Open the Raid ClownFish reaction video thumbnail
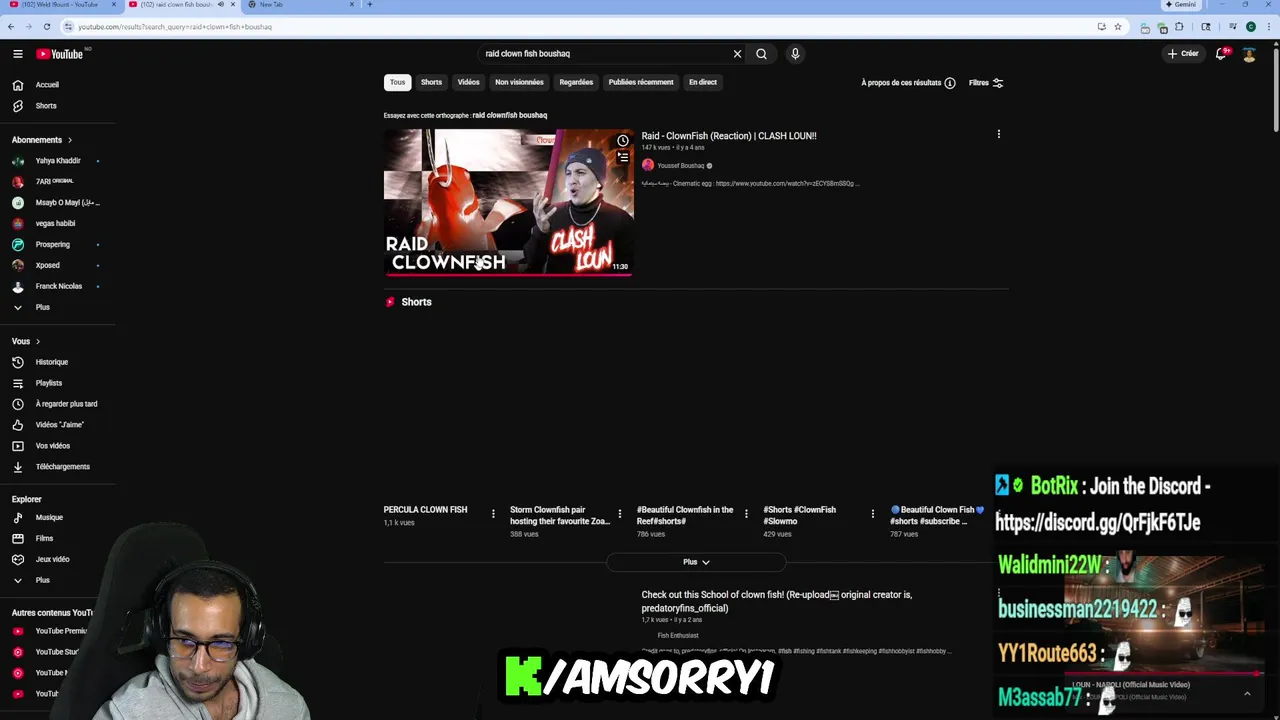 point(509,202)
